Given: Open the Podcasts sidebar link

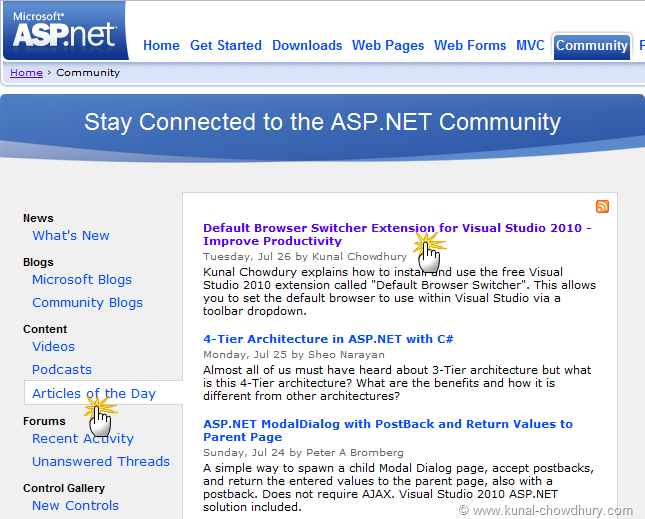Looking at the screenshot, I should click(62, 370).
